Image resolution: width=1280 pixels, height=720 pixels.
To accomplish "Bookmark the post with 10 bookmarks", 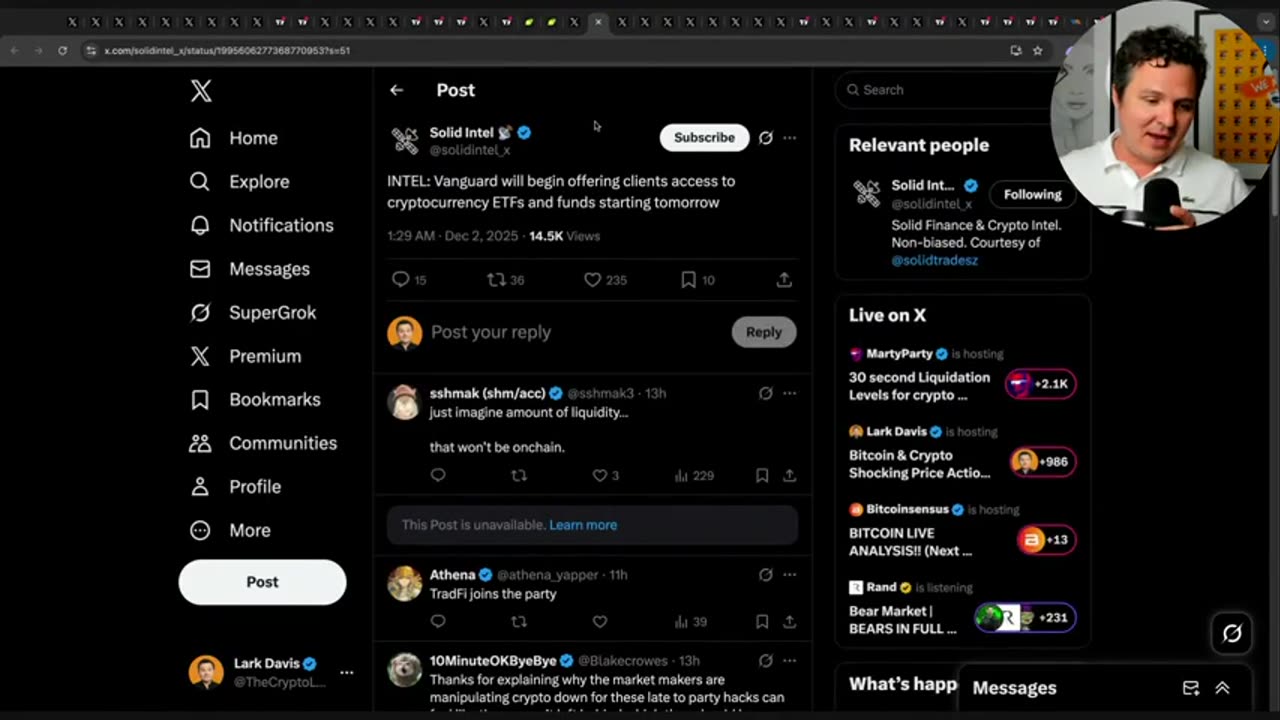I will click(698, 280).
